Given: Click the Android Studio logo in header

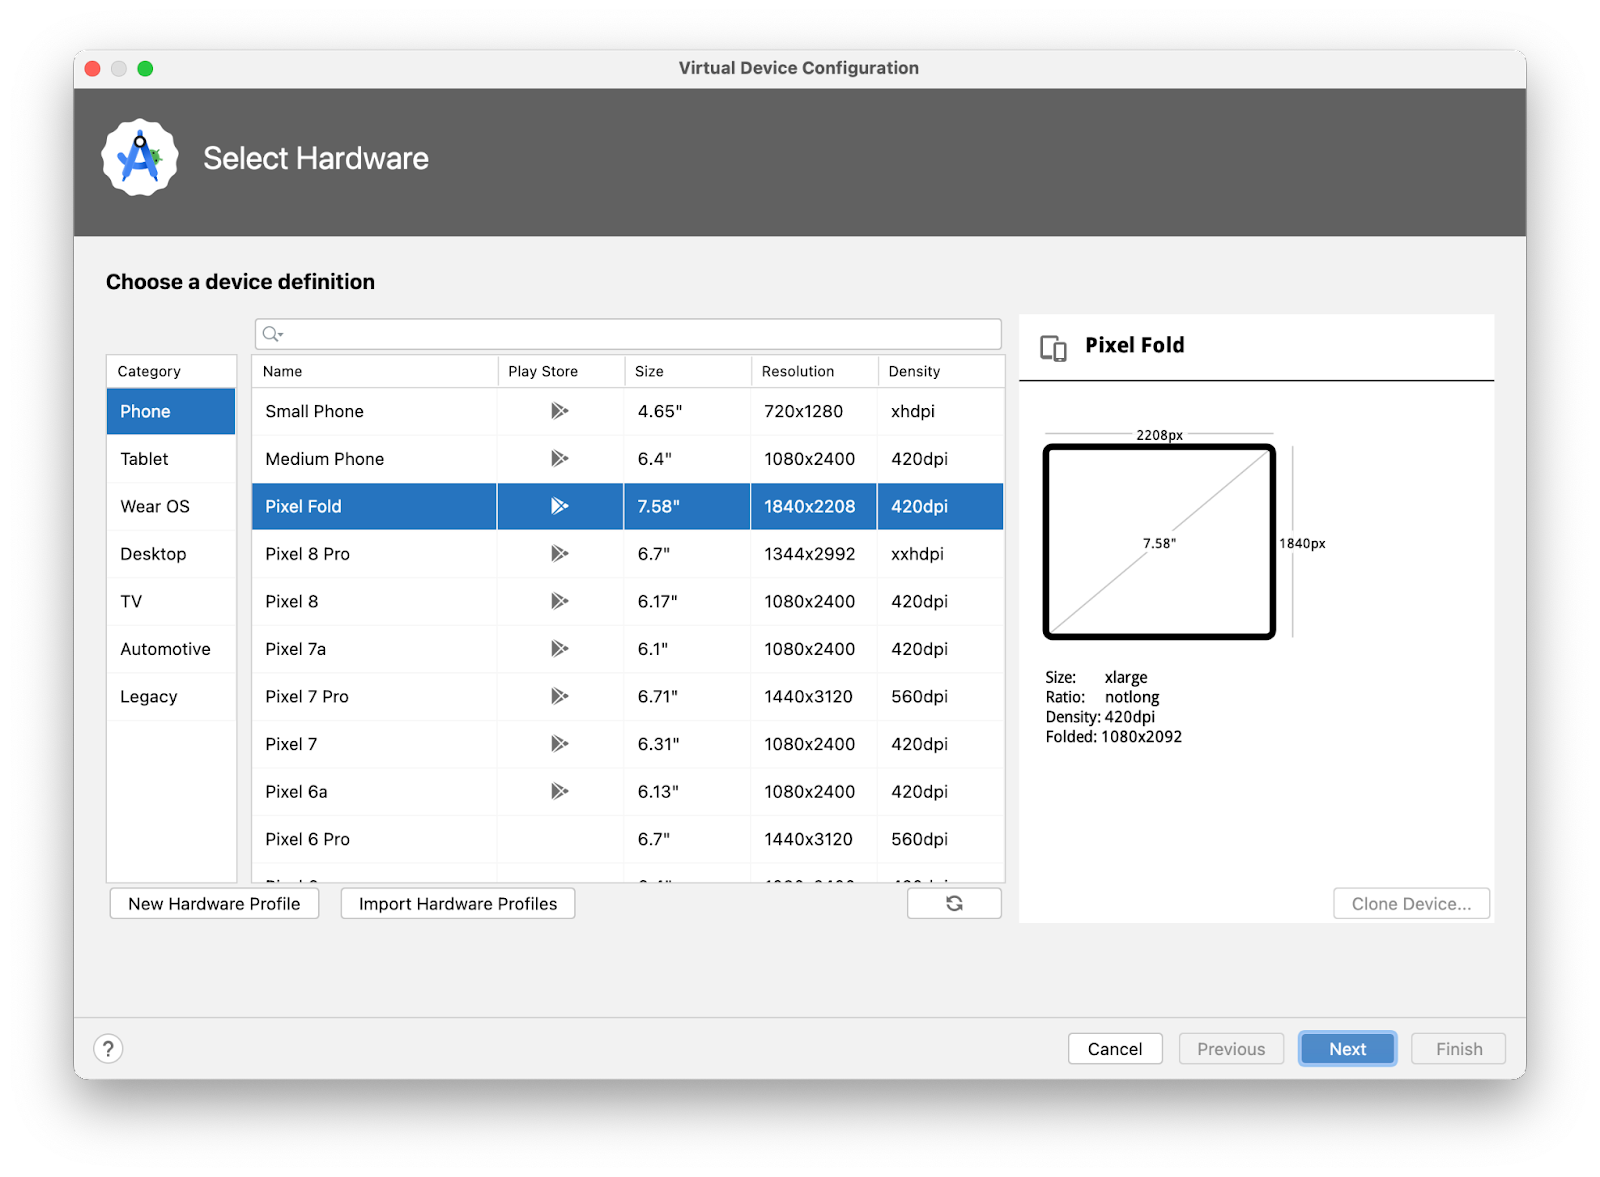Looking at the screenshot, I should pos(140,158).
